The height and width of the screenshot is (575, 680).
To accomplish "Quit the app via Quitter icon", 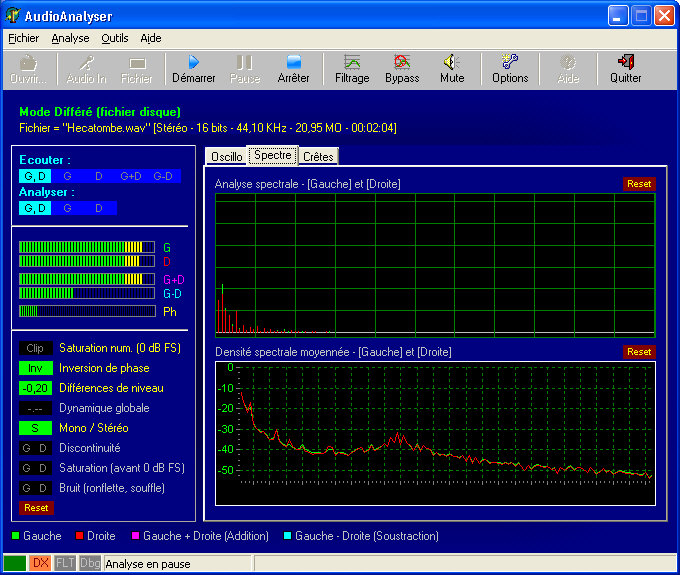I will click(626, 68).
